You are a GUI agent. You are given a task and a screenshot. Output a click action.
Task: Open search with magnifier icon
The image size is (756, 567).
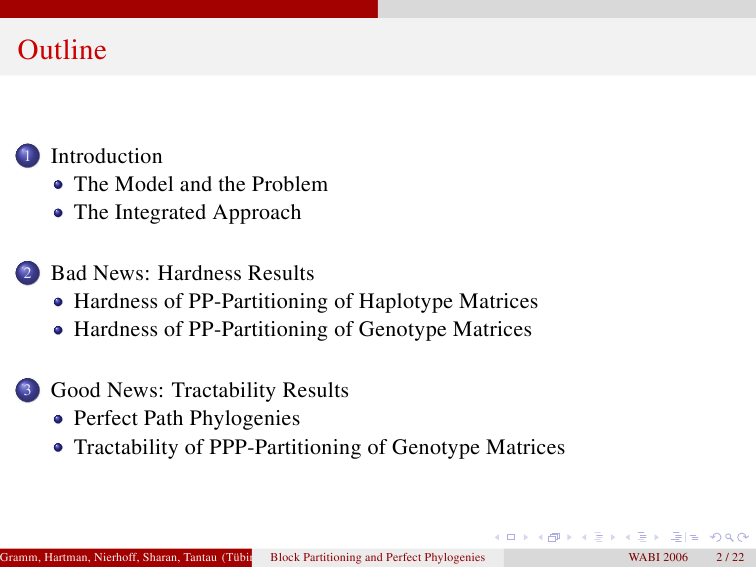point(729,538)
